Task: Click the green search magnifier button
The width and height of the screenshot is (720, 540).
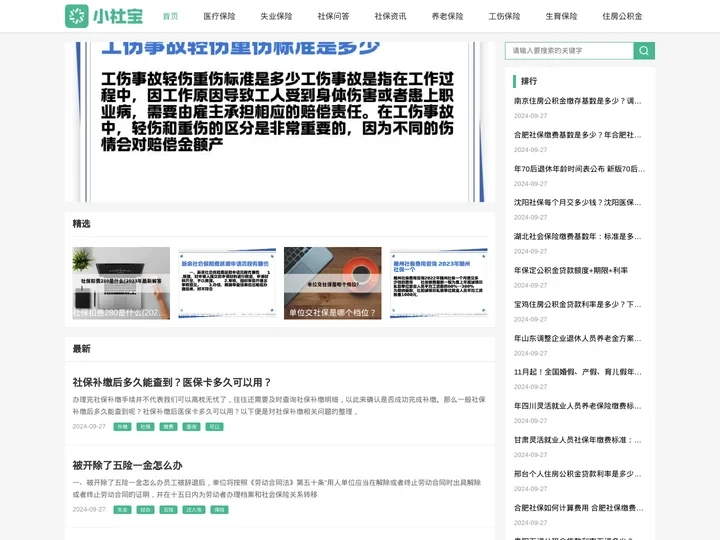Action: pos(644,51)
